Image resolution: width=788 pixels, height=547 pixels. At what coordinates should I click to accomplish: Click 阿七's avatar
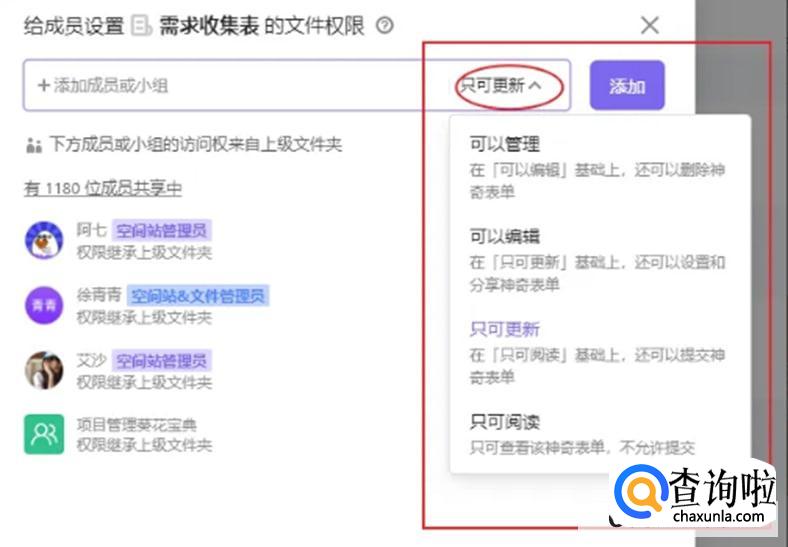44,240
